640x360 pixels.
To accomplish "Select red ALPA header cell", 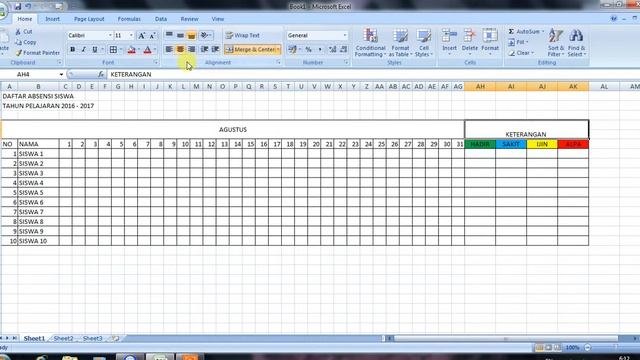I will pyautogui.click(x=573, y=144).
